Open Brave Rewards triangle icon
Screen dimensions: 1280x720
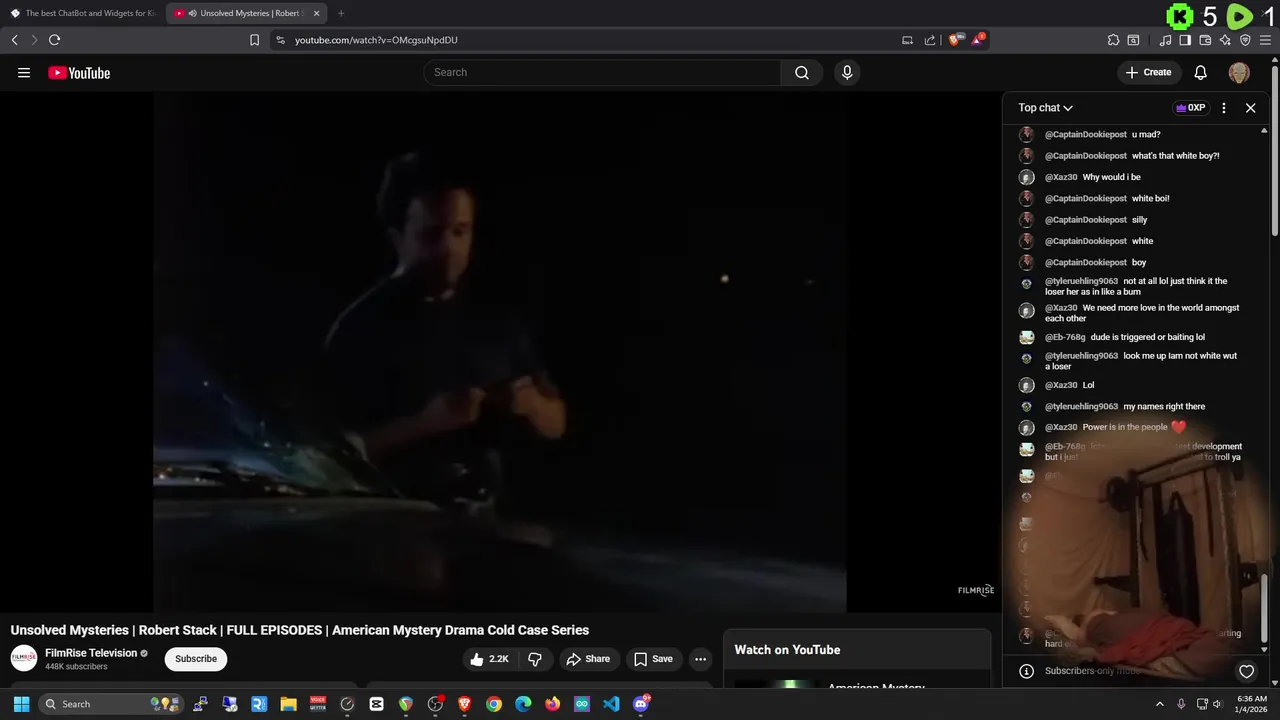[979, 40]
